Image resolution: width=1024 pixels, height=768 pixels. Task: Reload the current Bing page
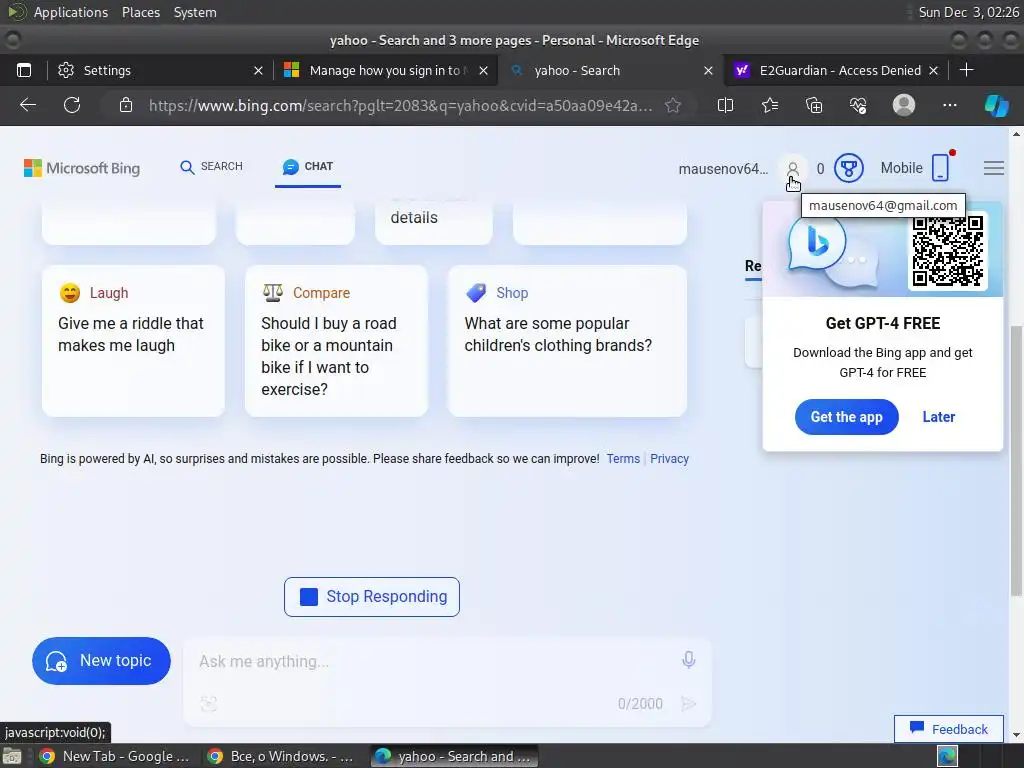[72, 105]
